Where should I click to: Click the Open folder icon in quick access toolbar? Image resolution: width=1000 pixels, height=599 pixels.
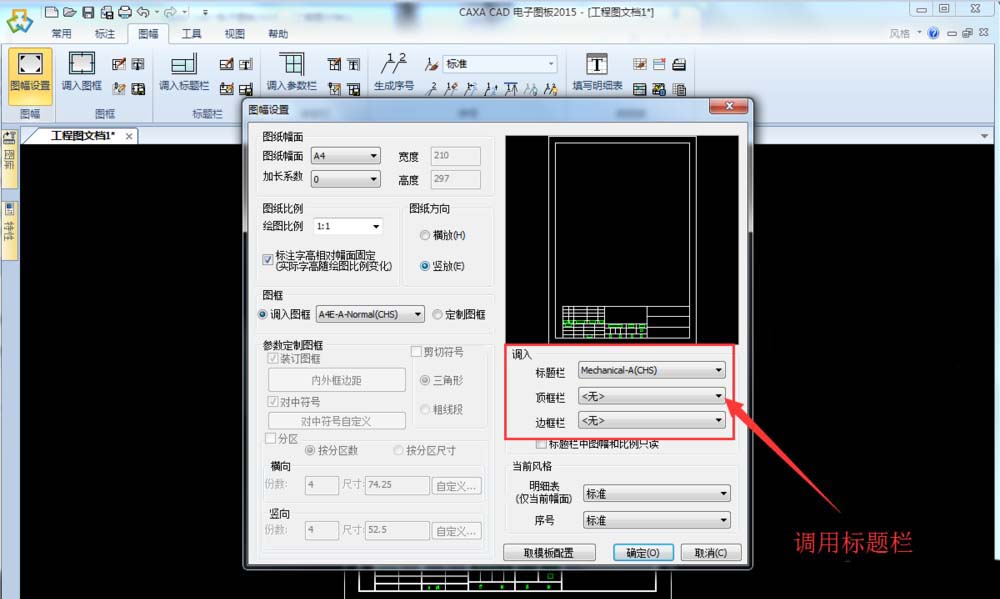(70, 11)
